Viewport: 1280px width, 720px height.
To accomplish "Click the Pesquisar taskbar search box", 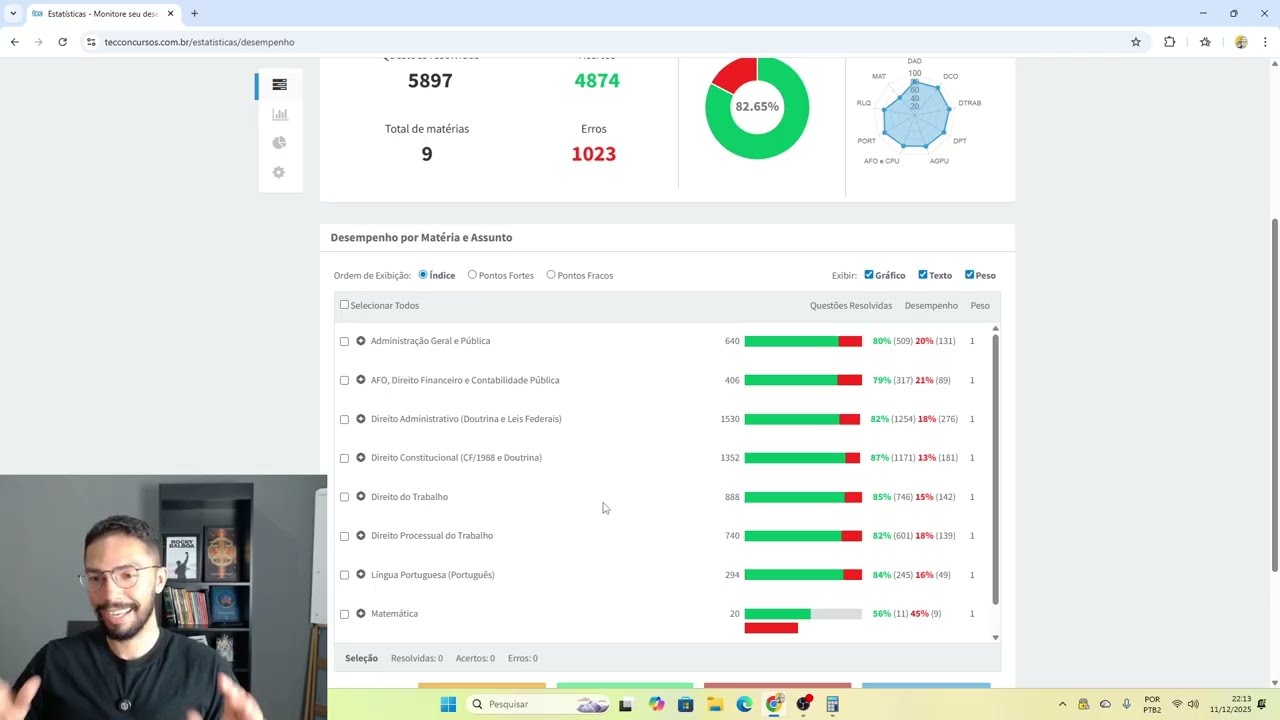I will pyautogui.click(x=538, y=704).
